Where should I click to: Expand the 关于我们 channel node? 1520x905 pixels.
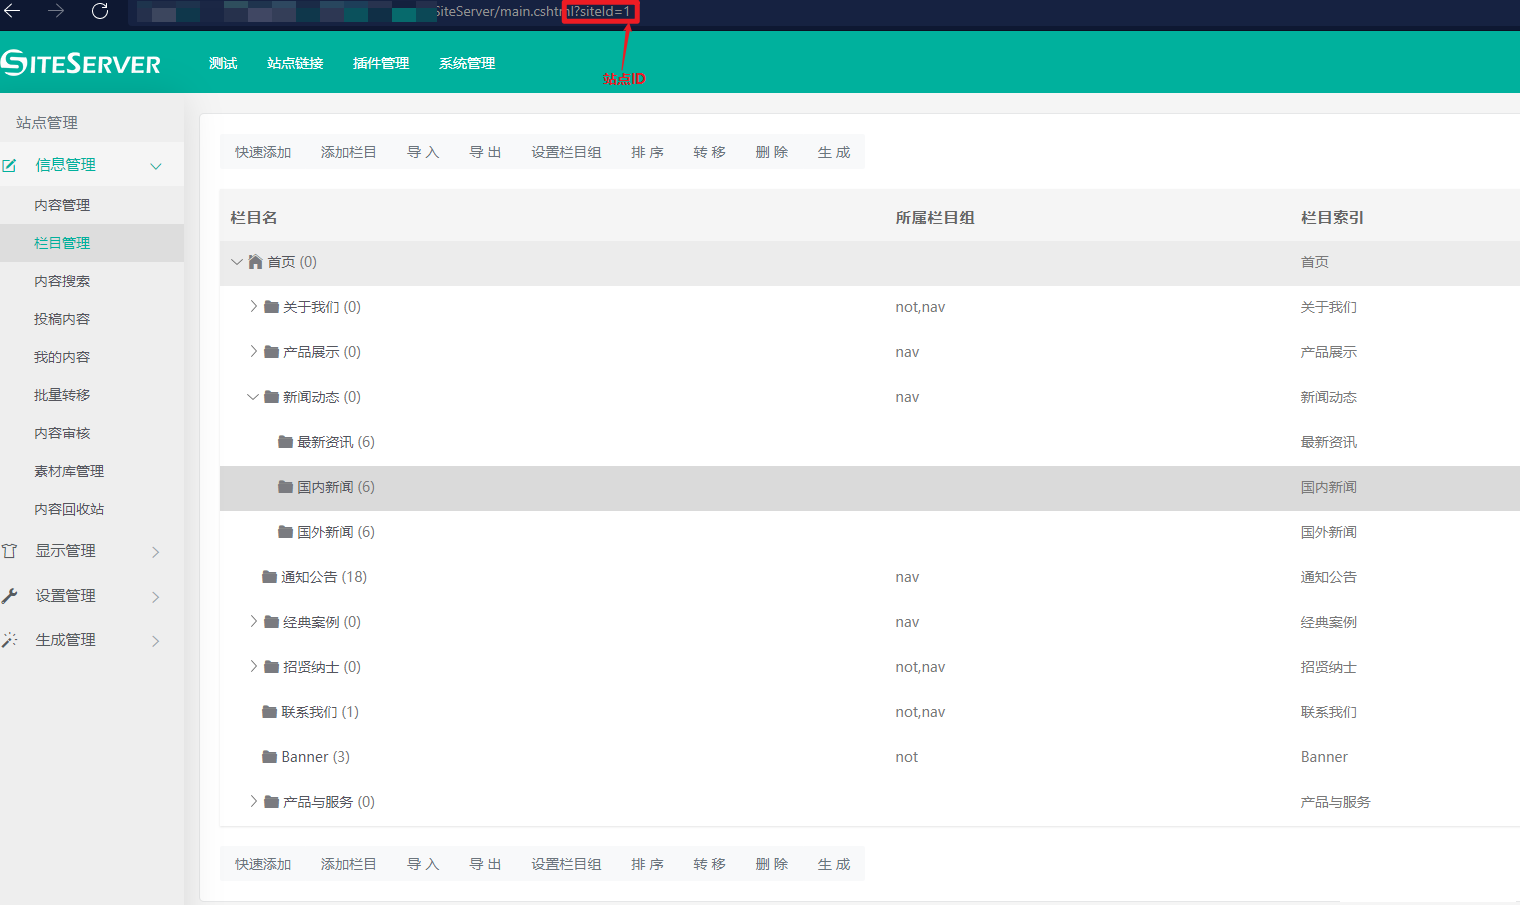tap(253, 307)
